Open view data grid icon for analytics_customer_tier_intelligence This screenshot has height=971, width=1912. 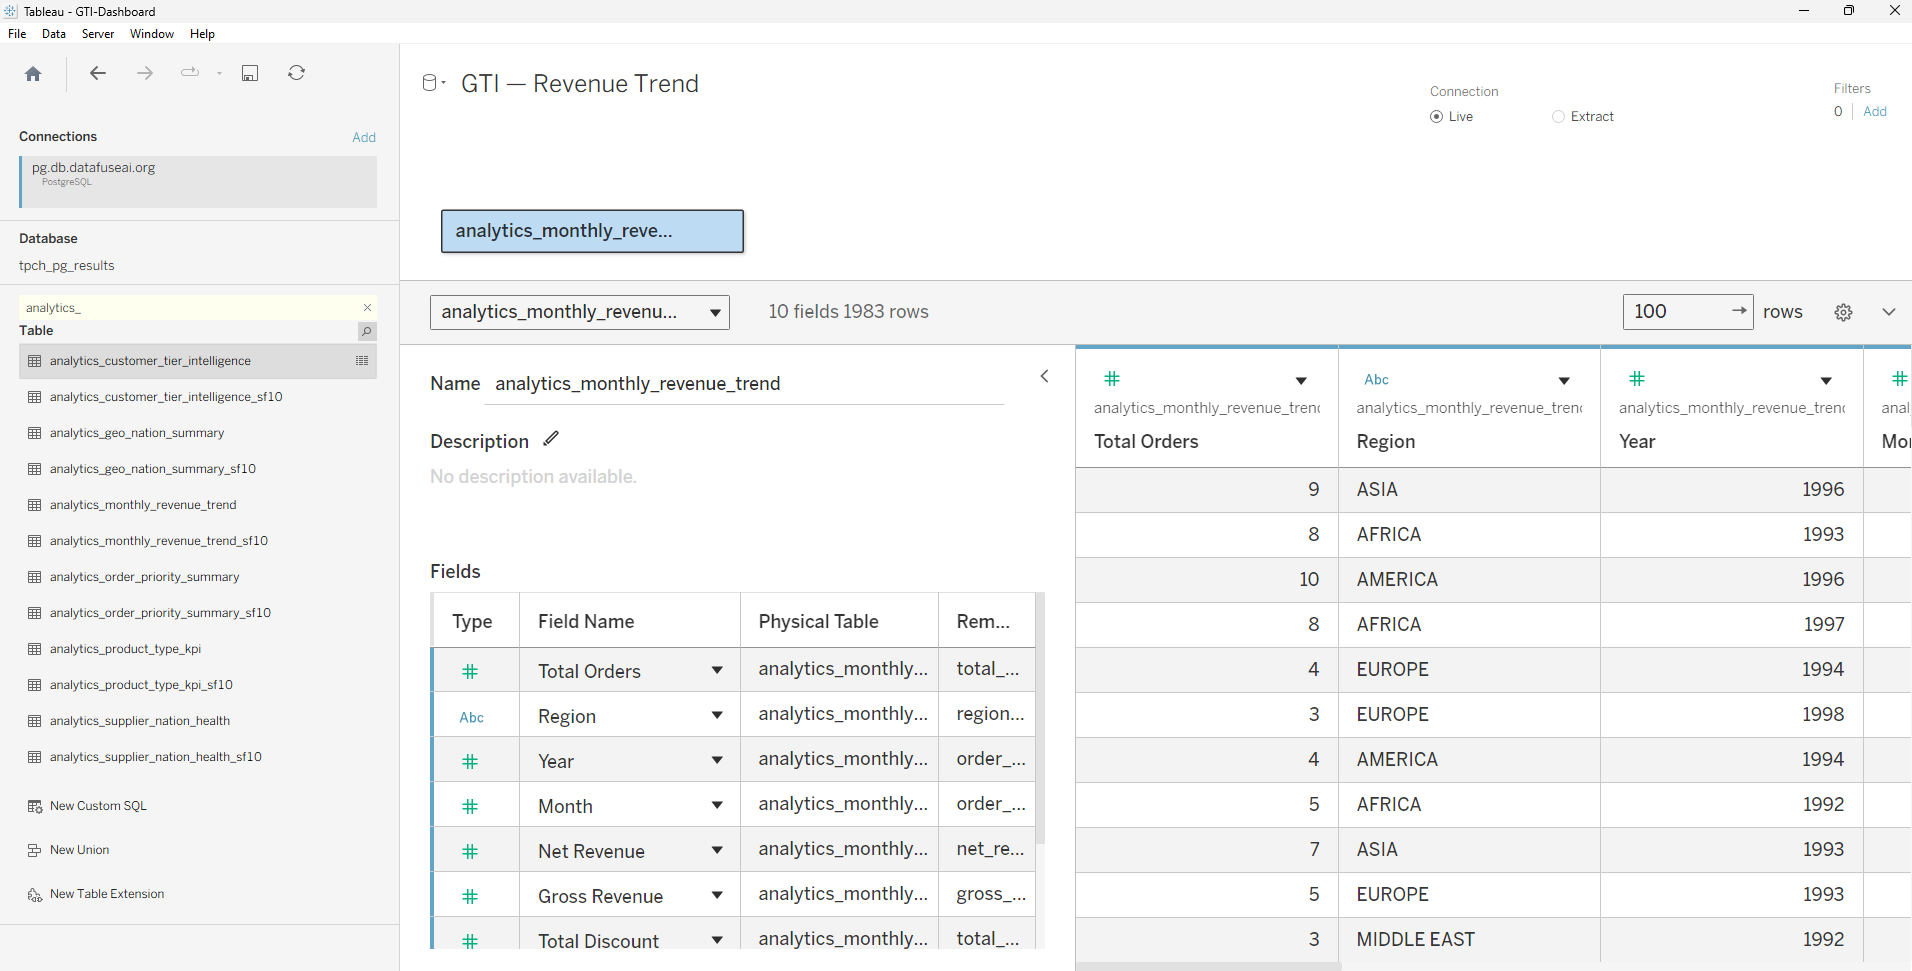coord(362,361)
